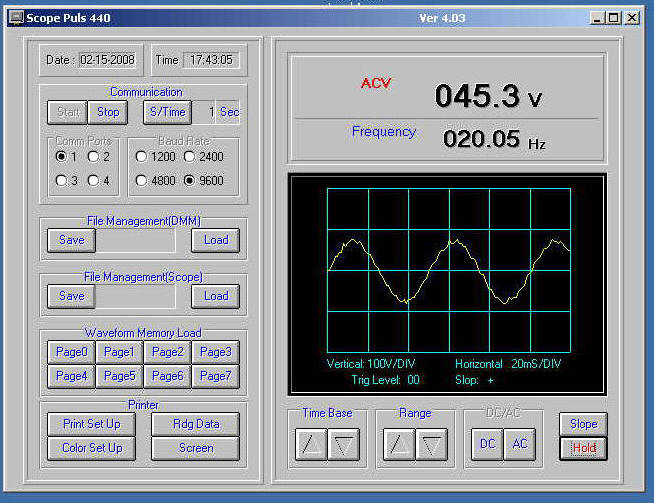Load in File Management(DMM)
Viewport: 654px width, 503px height.
click(216, 240)
